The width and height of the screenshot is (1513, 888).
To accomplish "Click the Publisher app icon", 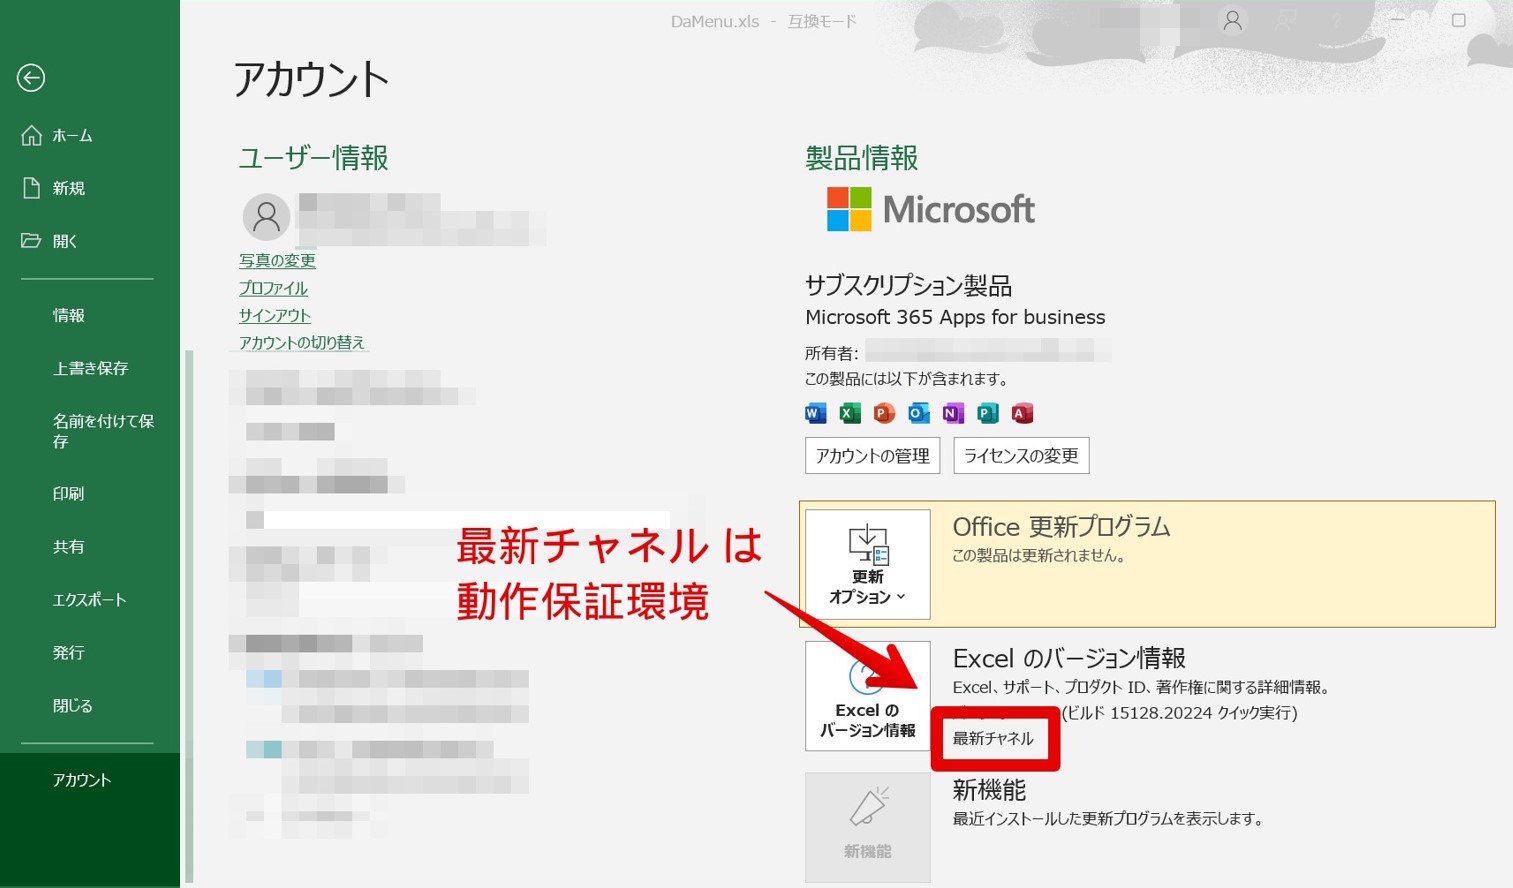I will pyautogui.click(x=988, y=413).
